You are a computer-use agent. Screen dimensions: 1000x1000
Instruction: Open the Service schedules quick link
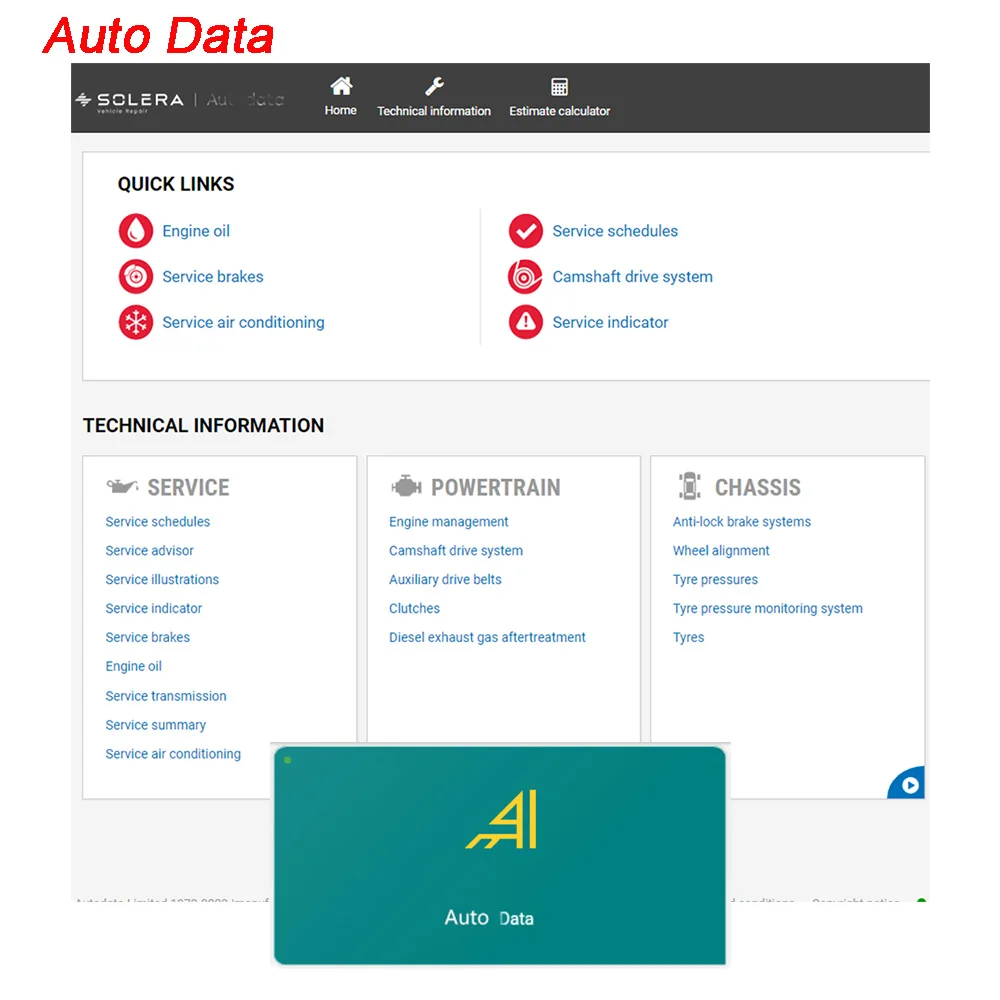615,231
